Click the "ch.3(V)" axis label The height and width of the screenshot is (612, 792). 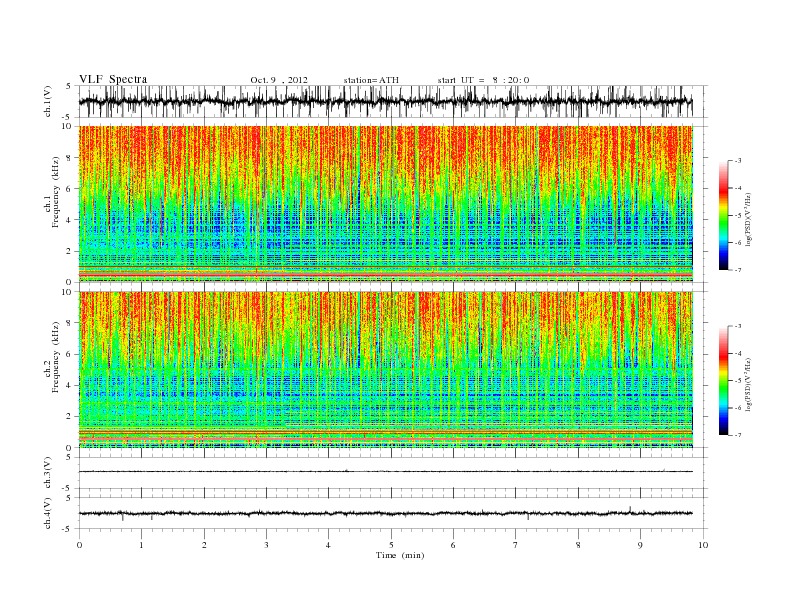coord(48,473)
